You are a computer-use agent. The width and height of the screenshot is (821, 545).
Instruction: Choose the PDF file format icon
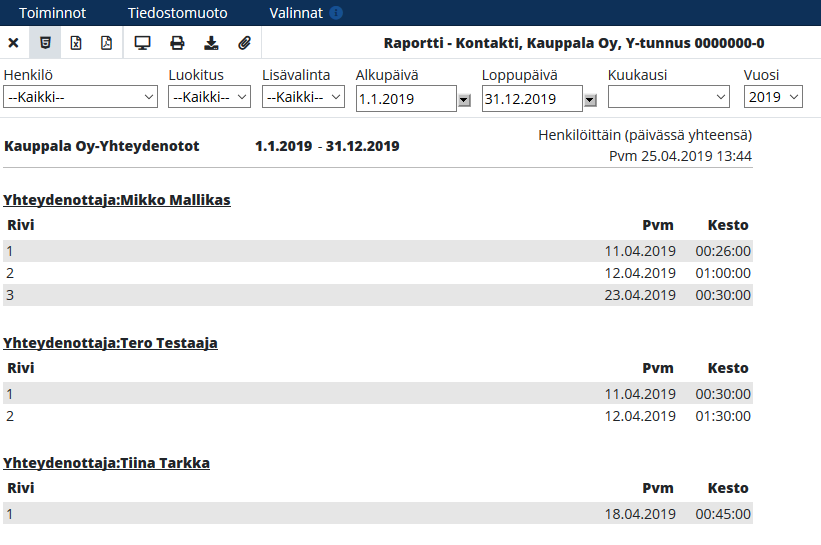[106, 43]
